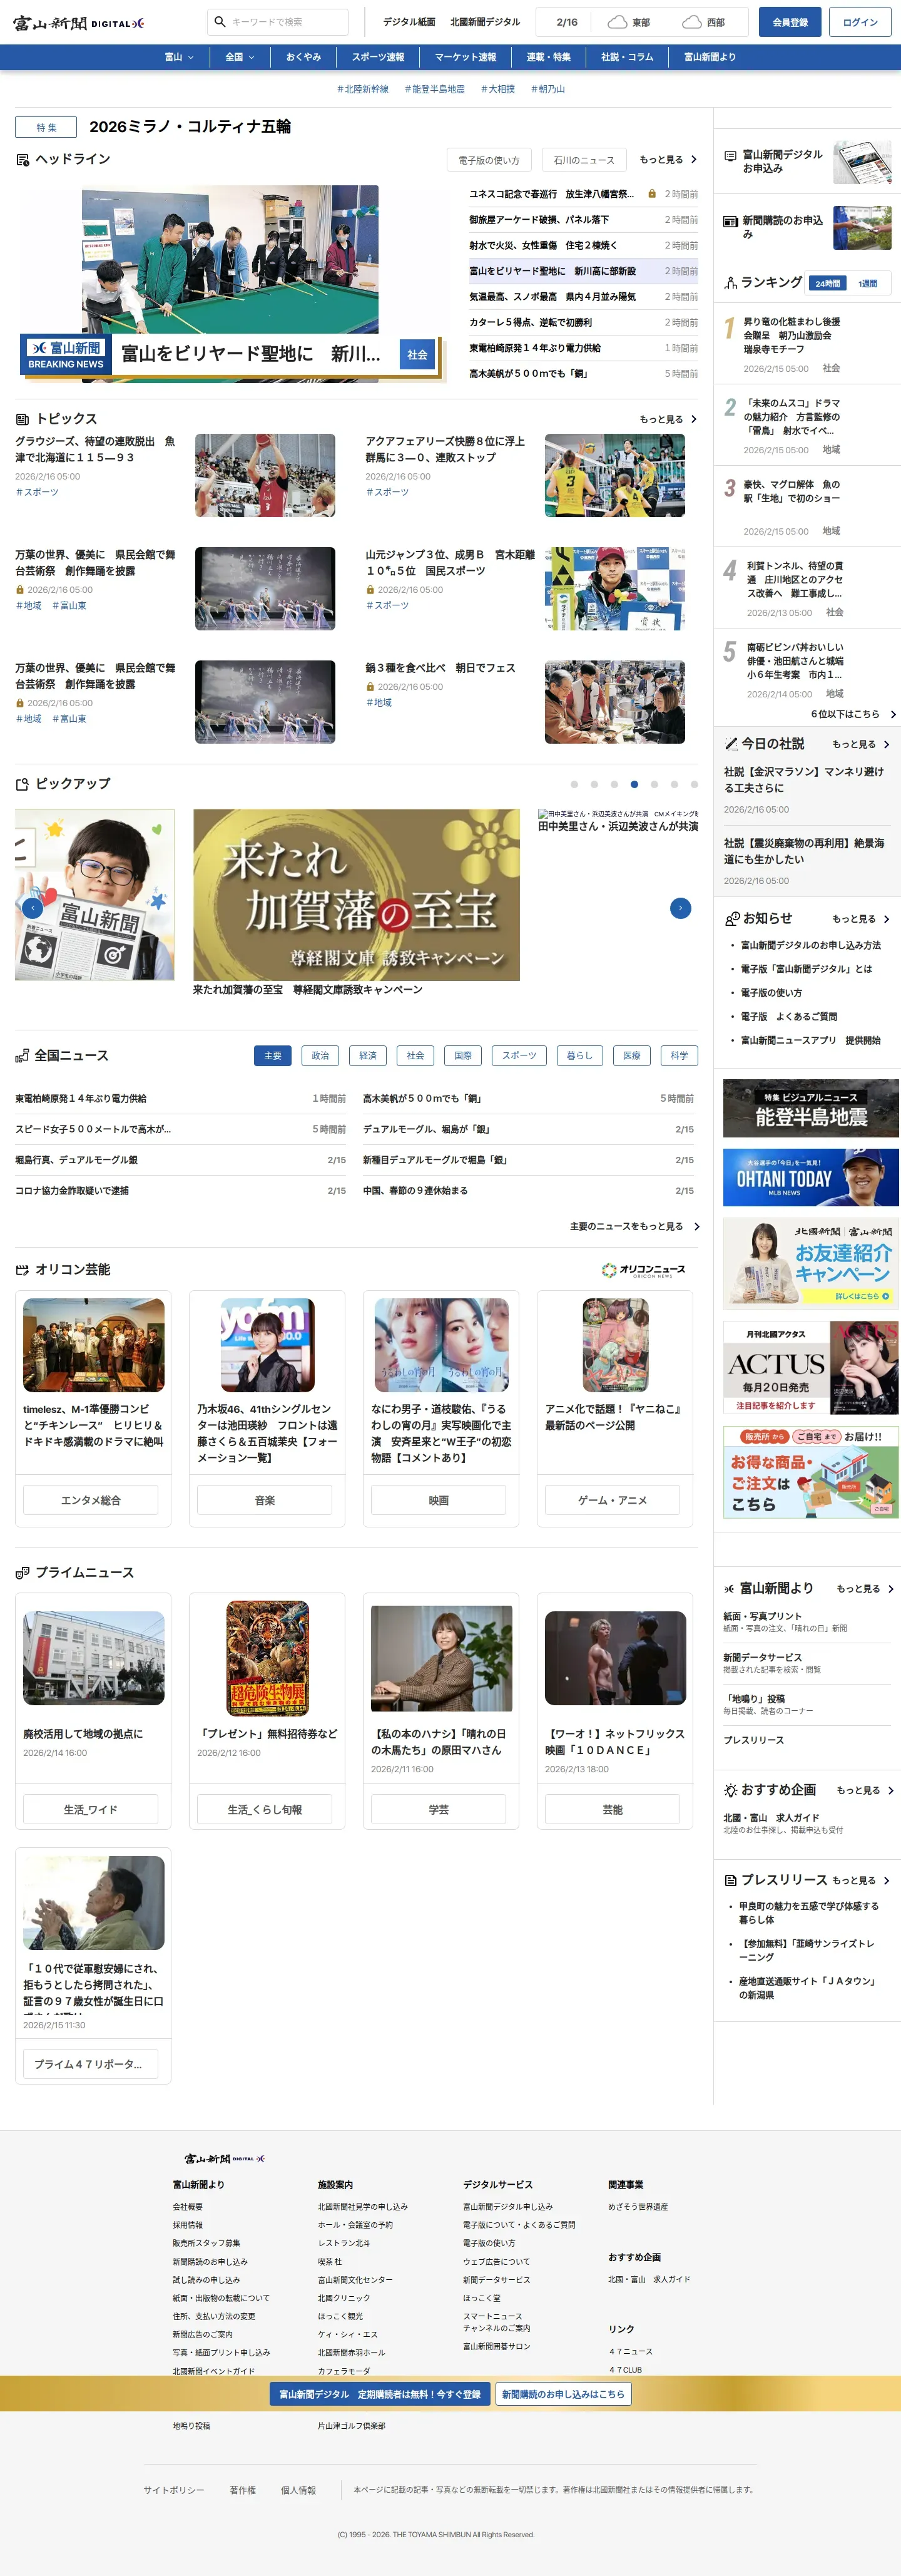Screen dimensions: 901x2576
Task: Expand 6位以下はこちら ranking list
Action: 853,714
